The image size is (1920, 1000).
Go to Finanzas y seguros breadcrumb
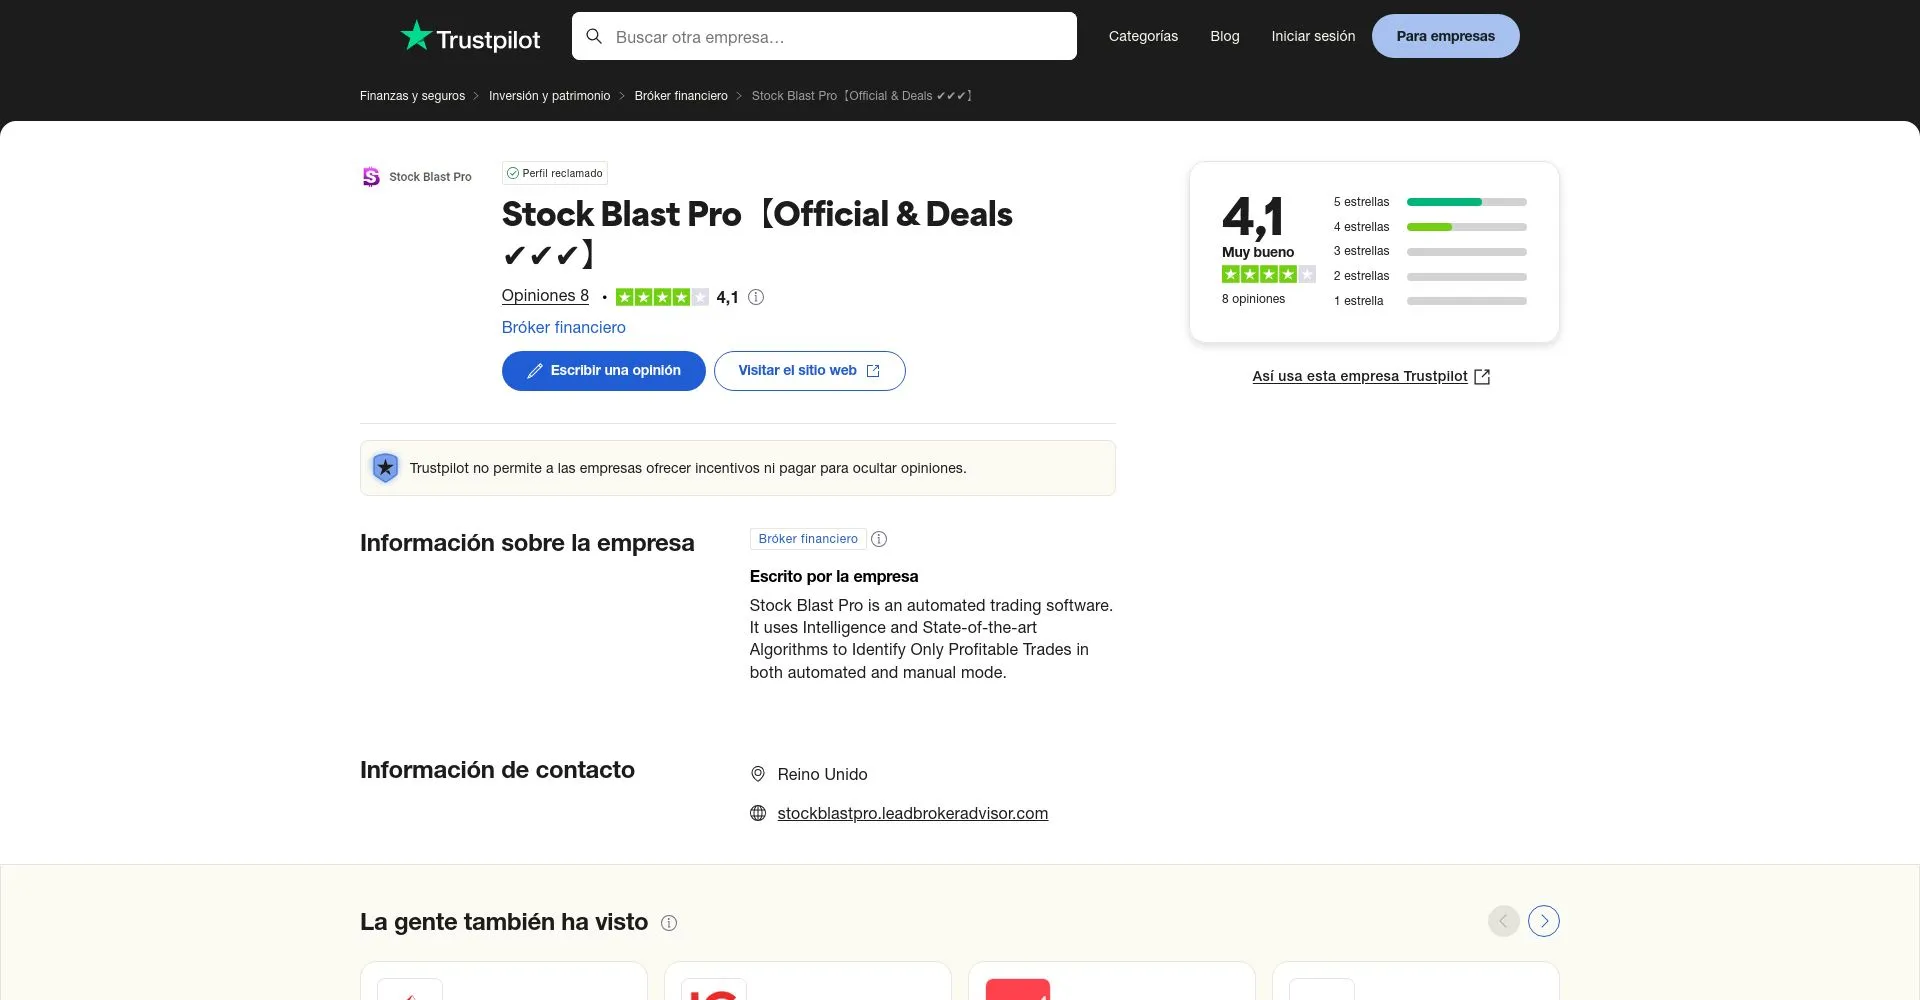coord(412,96)
